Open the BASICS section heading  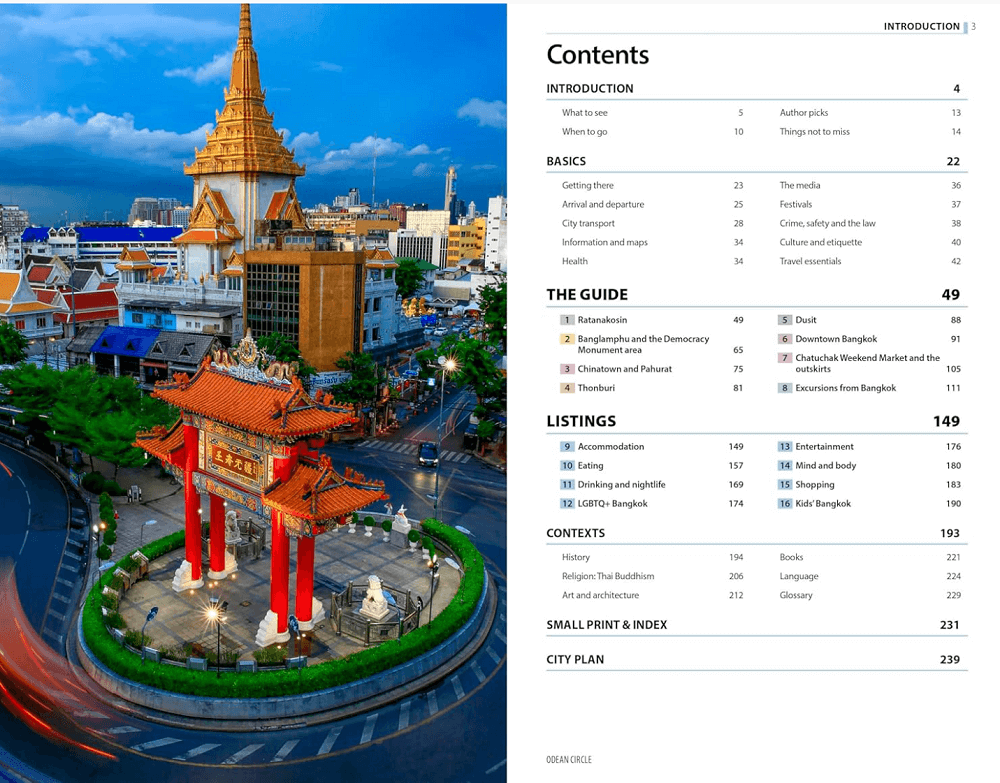click(566, 161)
